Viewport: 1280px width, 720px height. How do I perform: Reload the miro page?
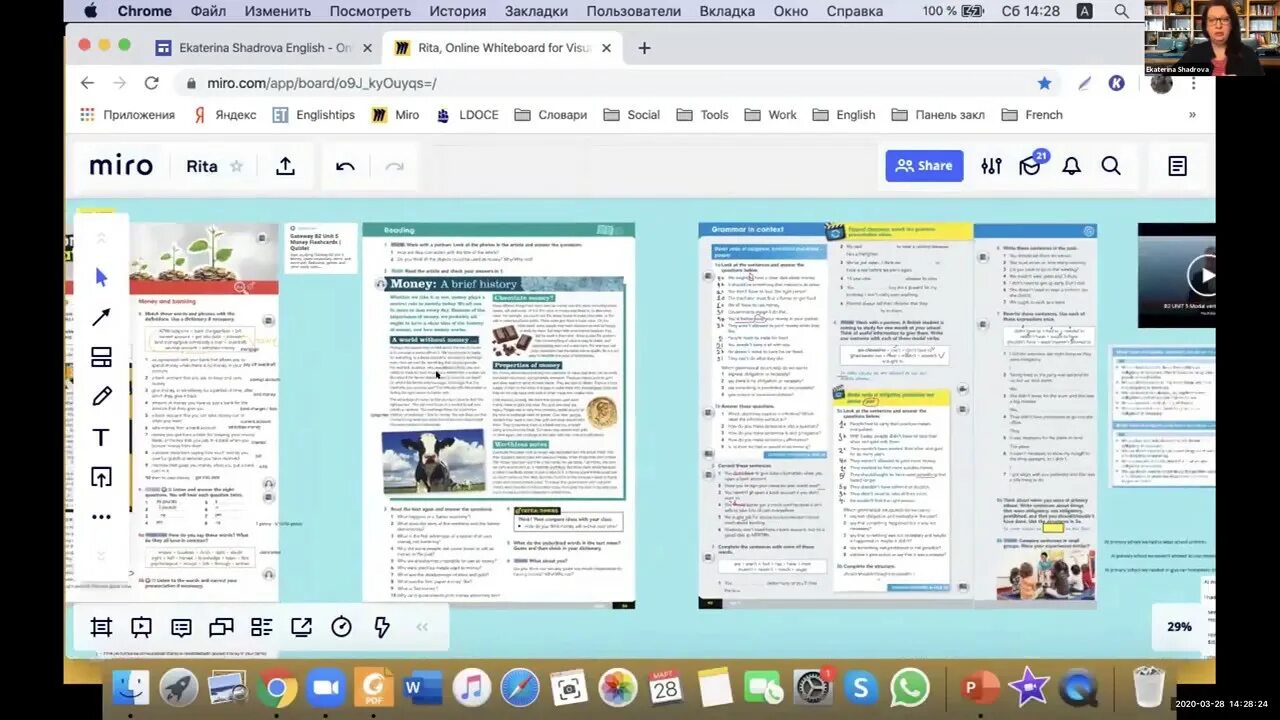click(151, 83)
